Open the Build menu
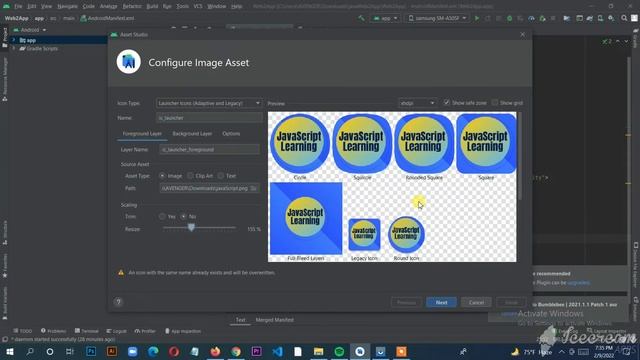Screen dimensions: 640x360 pyautogui.click(x=152, y=6)
